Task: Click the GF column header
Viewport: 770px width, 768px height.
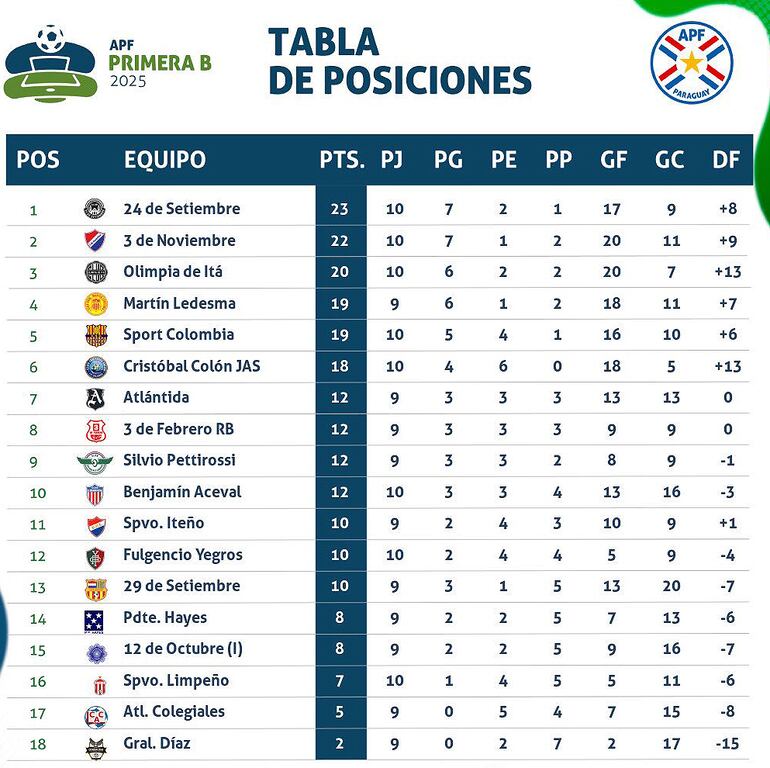Action: pyautogui.click(x=613, y=160)
